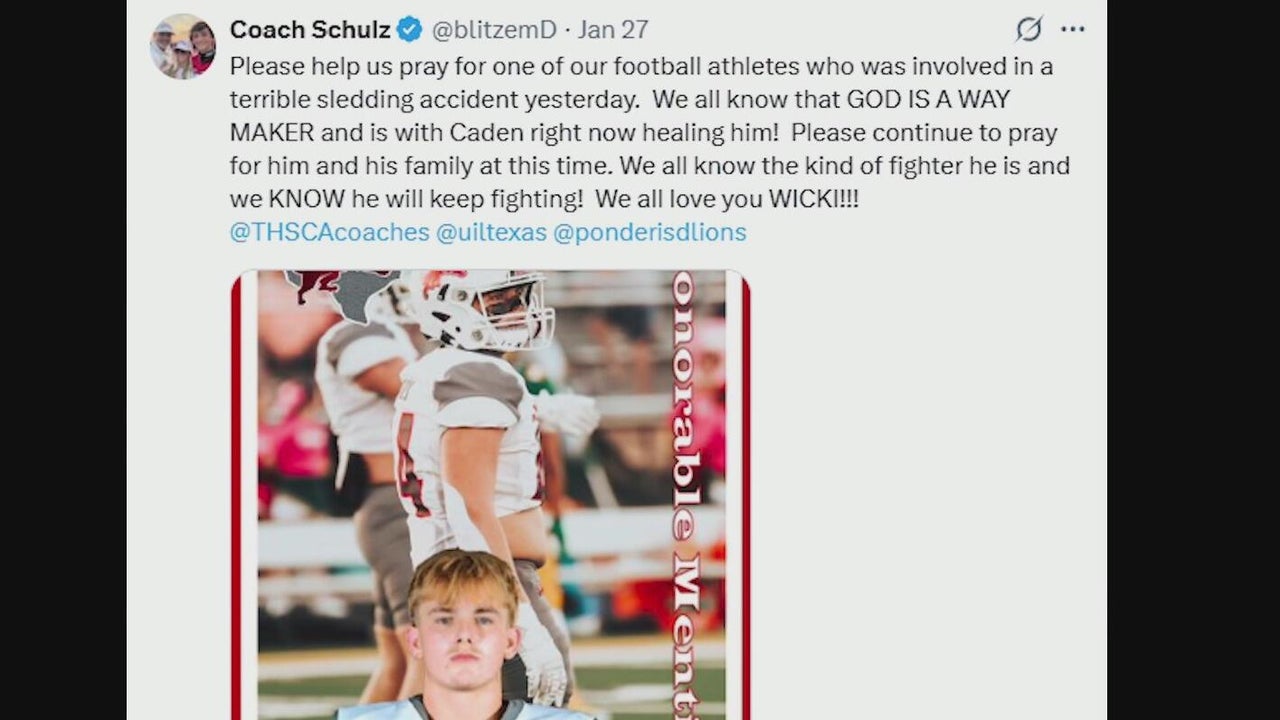Click the blue verified badge
This screenshot has width=1280, height=720.
409,30
